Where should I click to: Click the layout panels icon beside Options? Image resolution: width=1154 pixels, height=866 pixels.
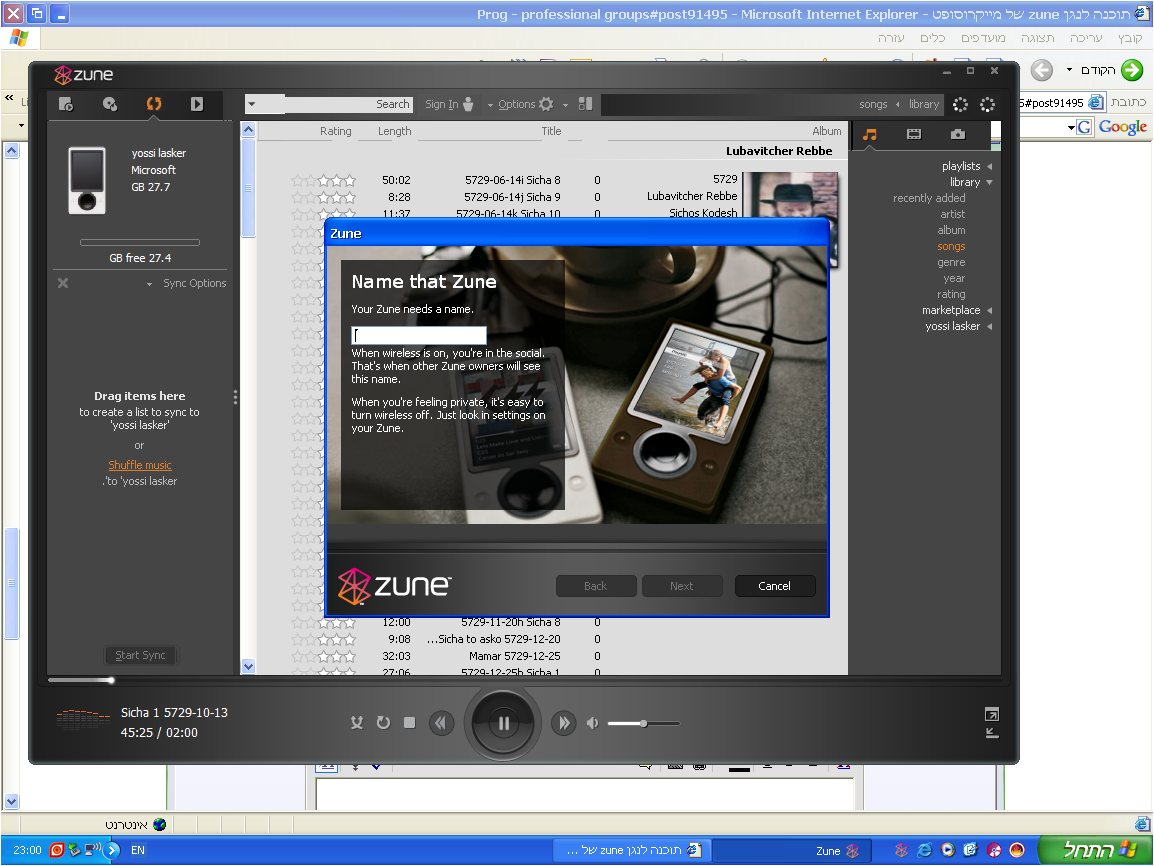(585, 104)
